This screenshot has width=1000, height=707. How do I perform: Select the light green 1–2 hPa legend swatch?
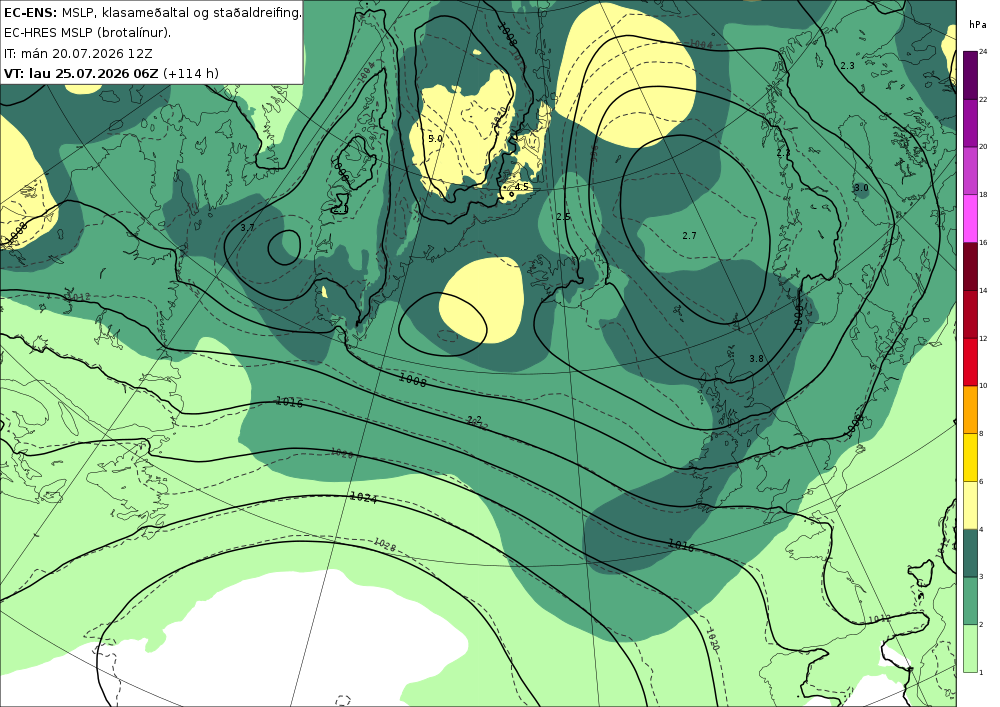click(970, 648)
